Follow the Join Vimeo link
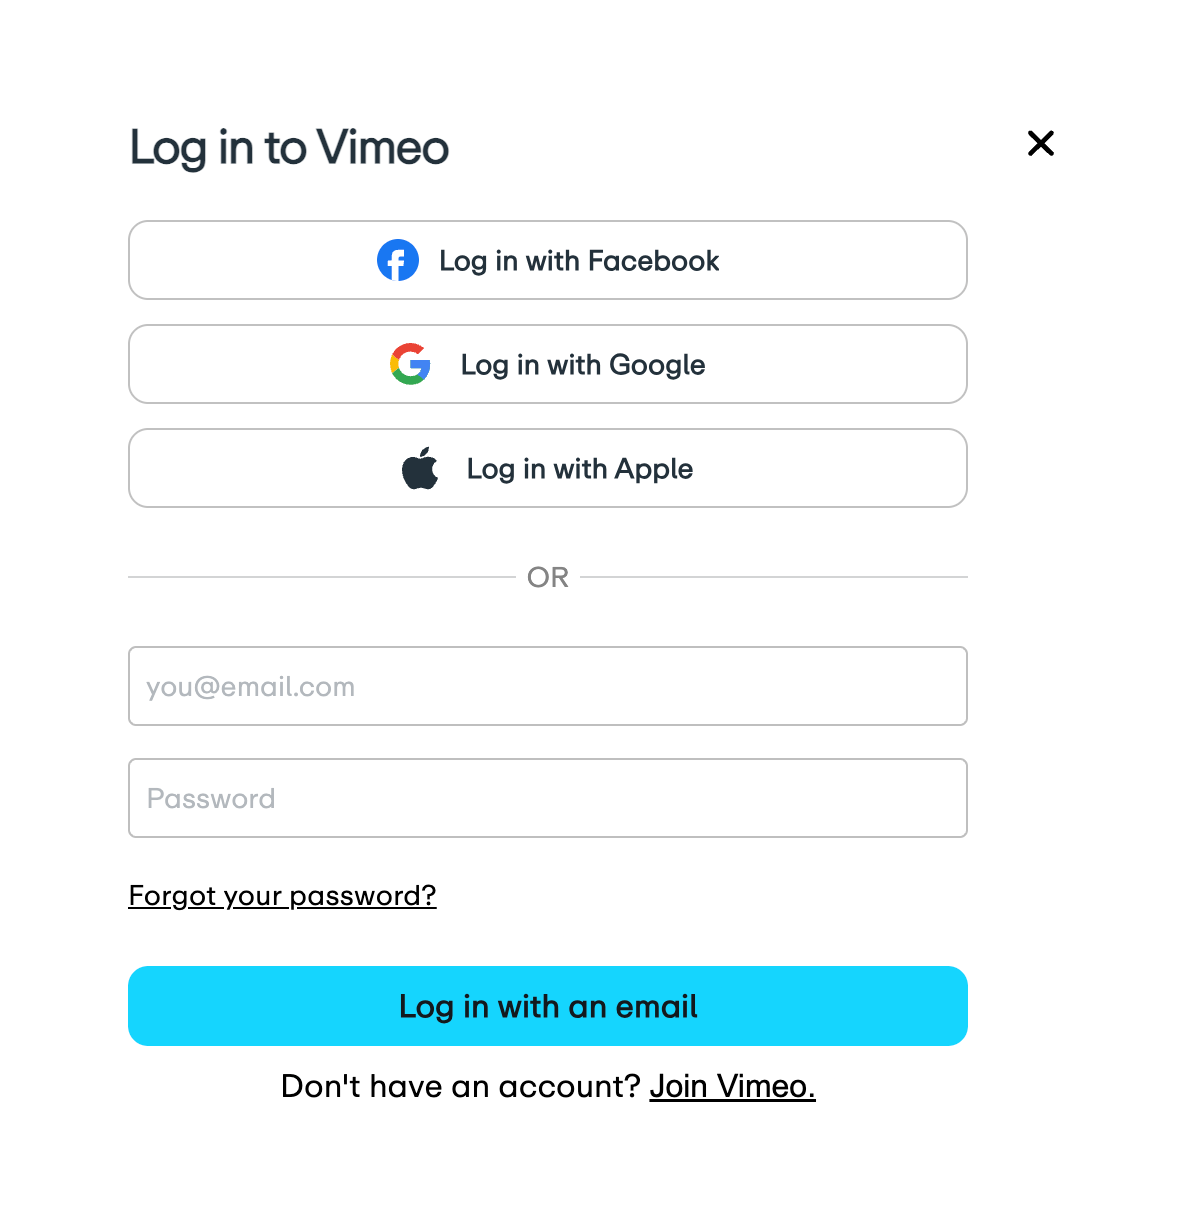This screenshot has width=1182, height=1230. click(732, 1086)
